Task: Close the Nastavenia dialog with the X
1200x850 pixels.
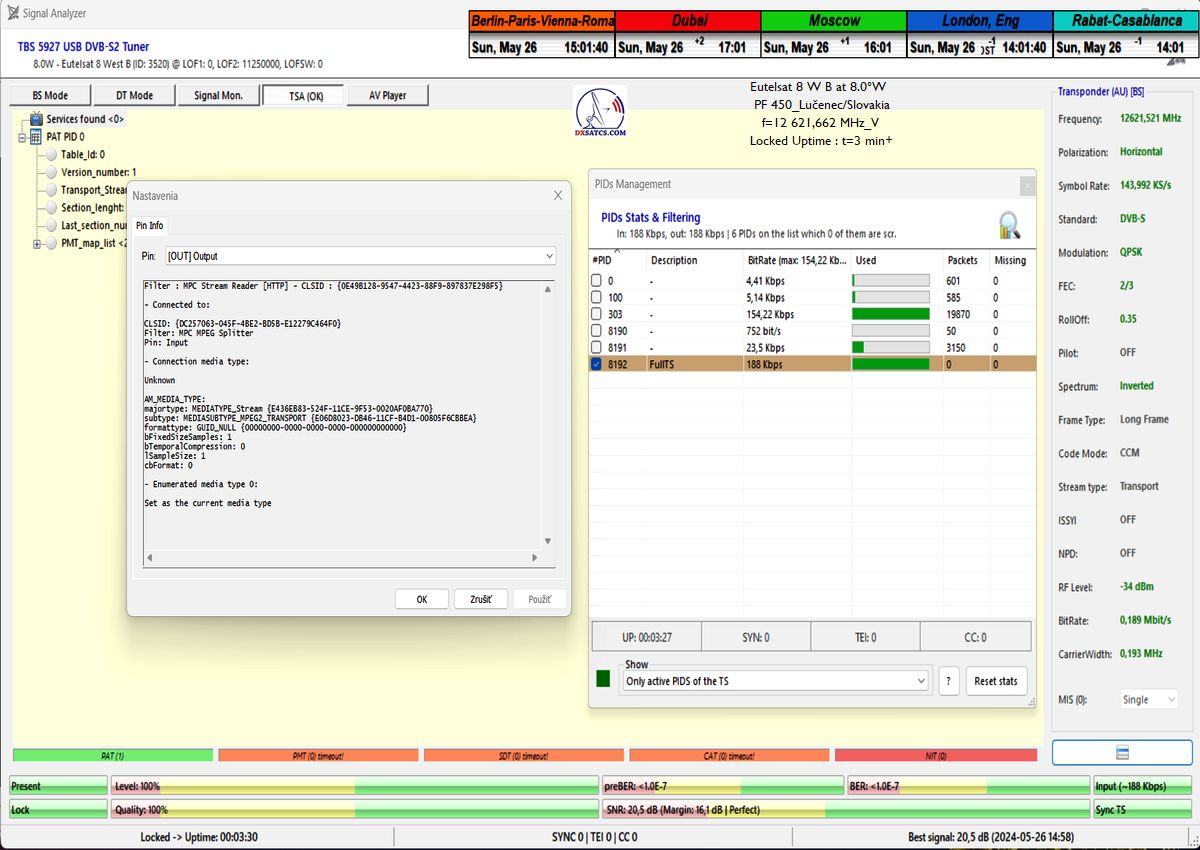Action: (x=558, y=196)
